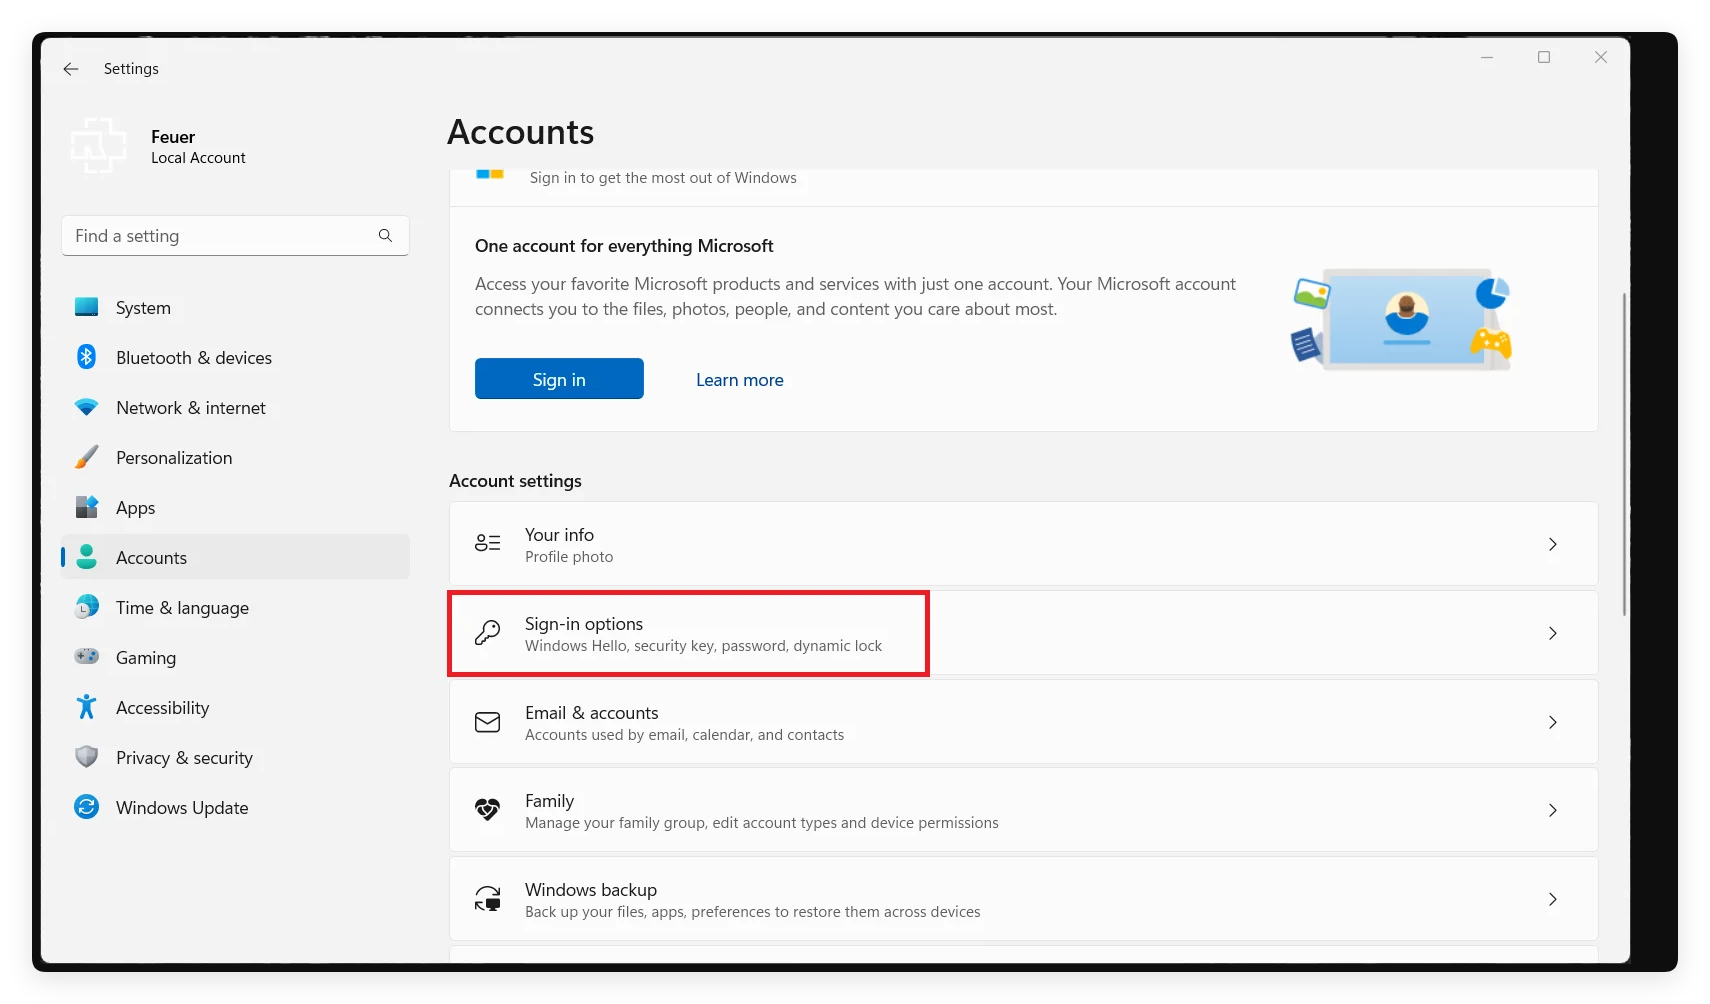Viewport: 1710px width, 1004px height.
Task: Expand the Sign-in options entry
Action: (x=1022, y=633)
